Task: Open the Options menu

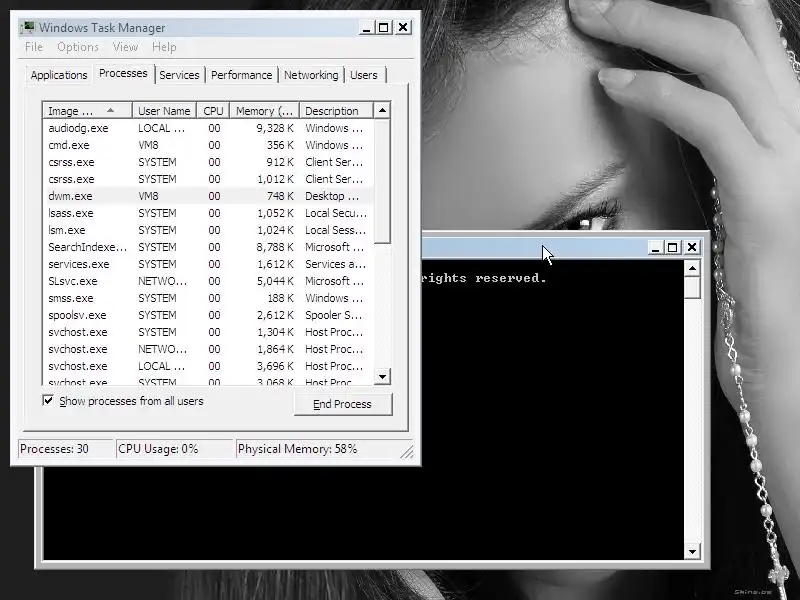Action: (x=78, y=47)
